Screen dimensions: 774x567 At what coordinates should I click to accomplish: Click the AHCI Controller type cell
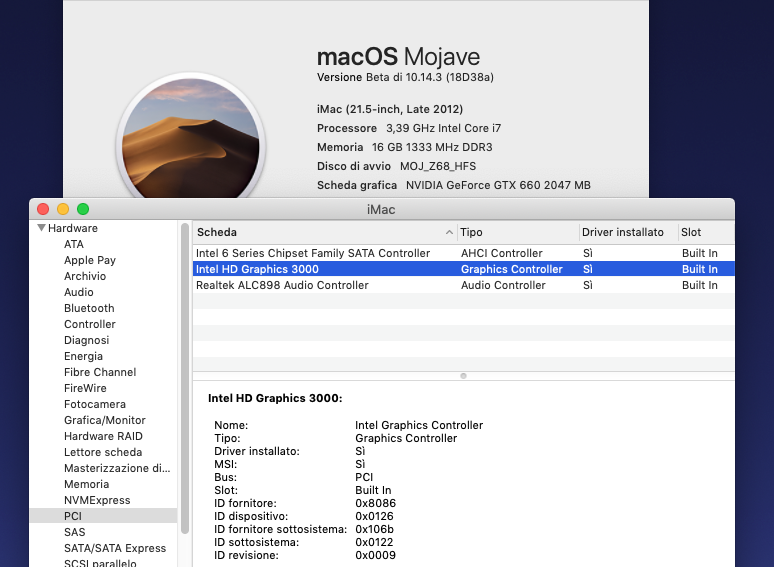(x=502, y=253)
